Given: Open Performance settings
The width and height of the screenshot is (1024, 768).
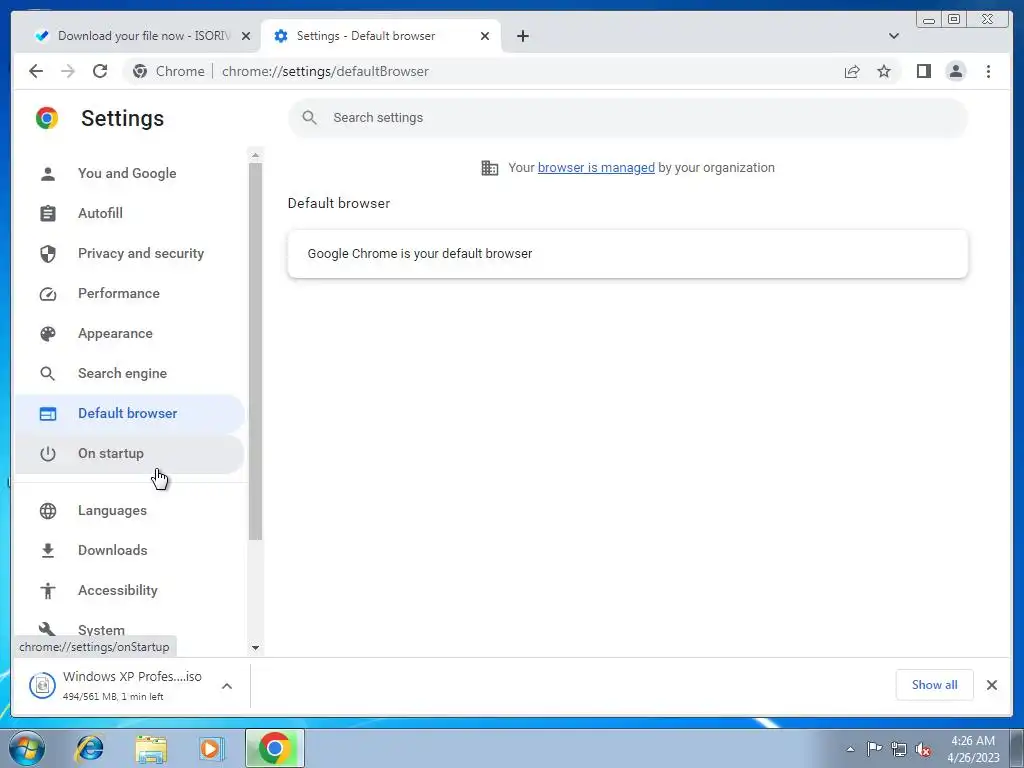Looking at the screenshot, I should pyautogui.click(x=129, y=293).
